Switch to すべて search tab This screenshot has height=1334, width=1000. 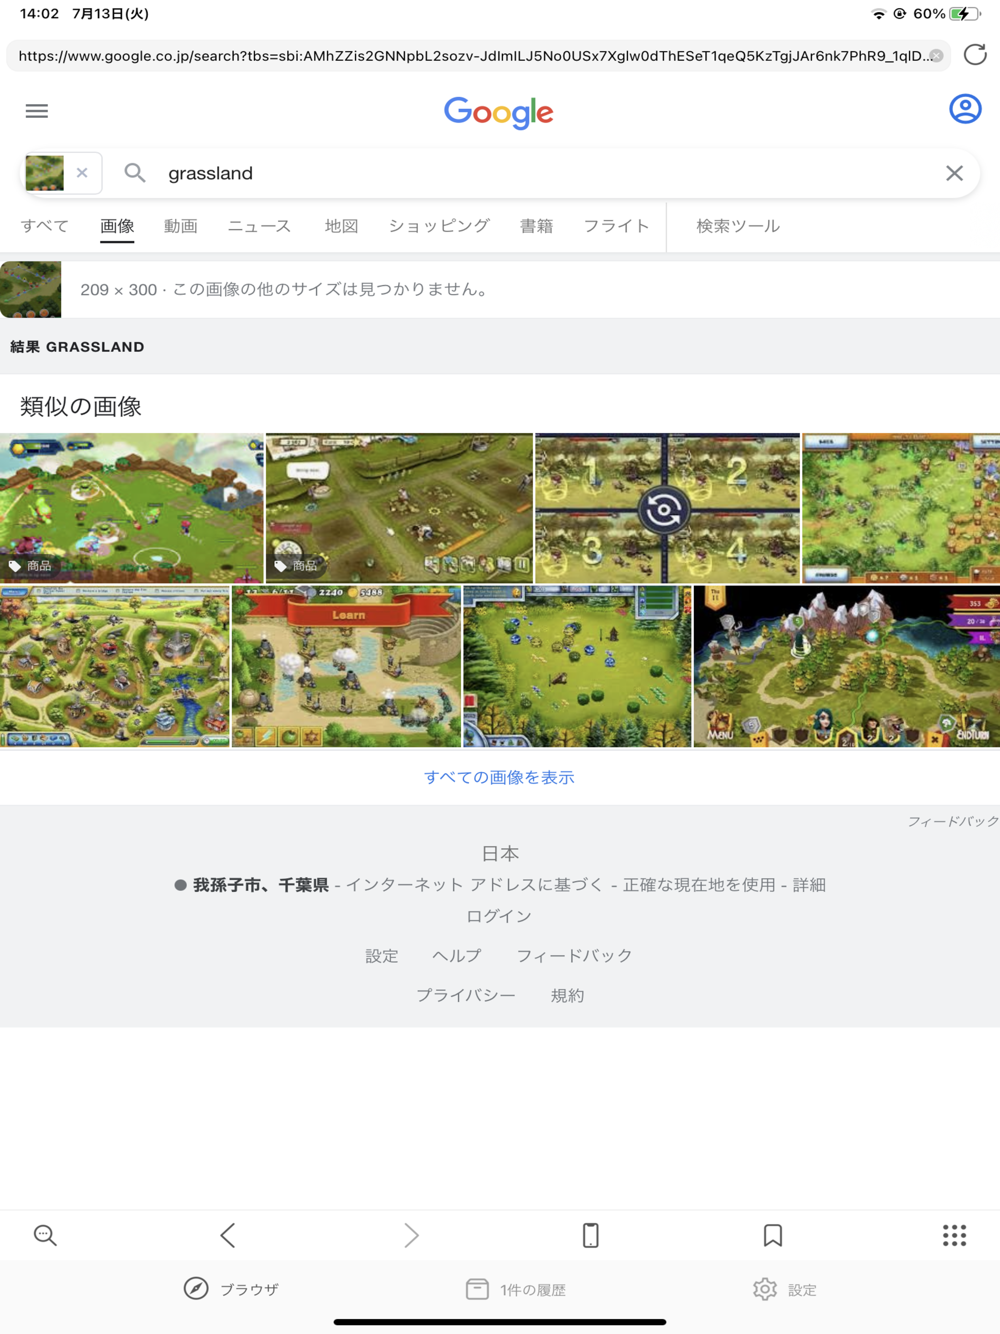45,226
